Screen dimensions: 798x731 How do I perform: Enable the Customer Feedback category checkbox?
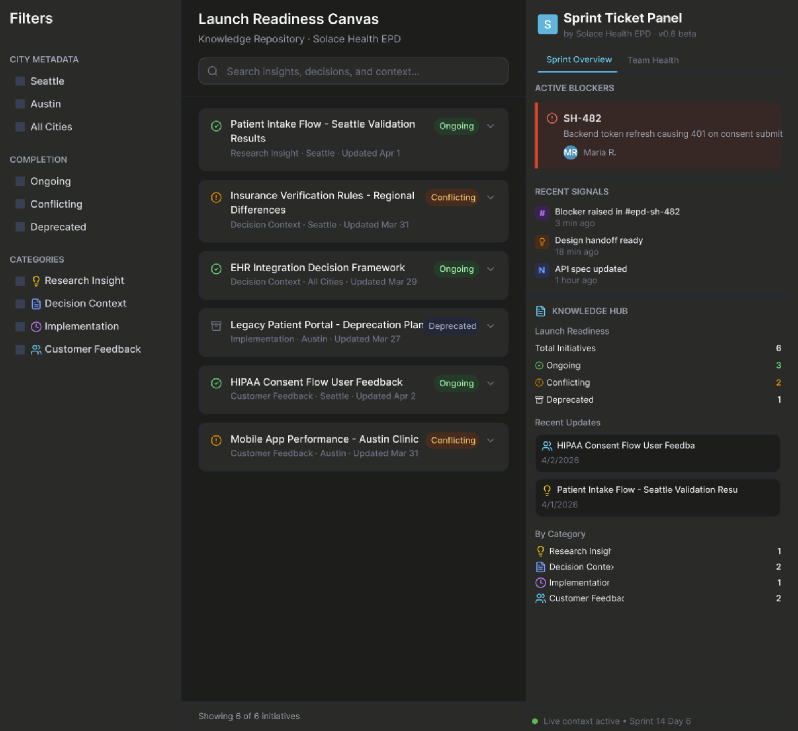(x=20, y=350)
